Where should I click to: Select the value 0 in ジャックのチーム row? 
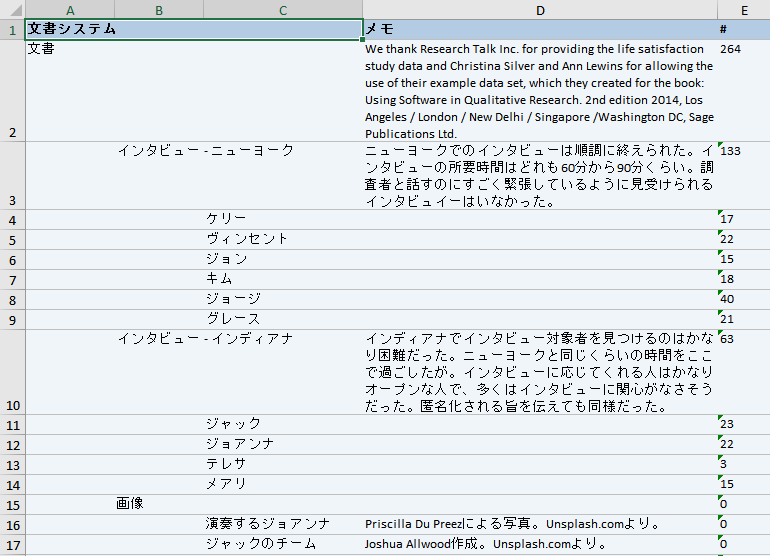(x=744, y=545)
